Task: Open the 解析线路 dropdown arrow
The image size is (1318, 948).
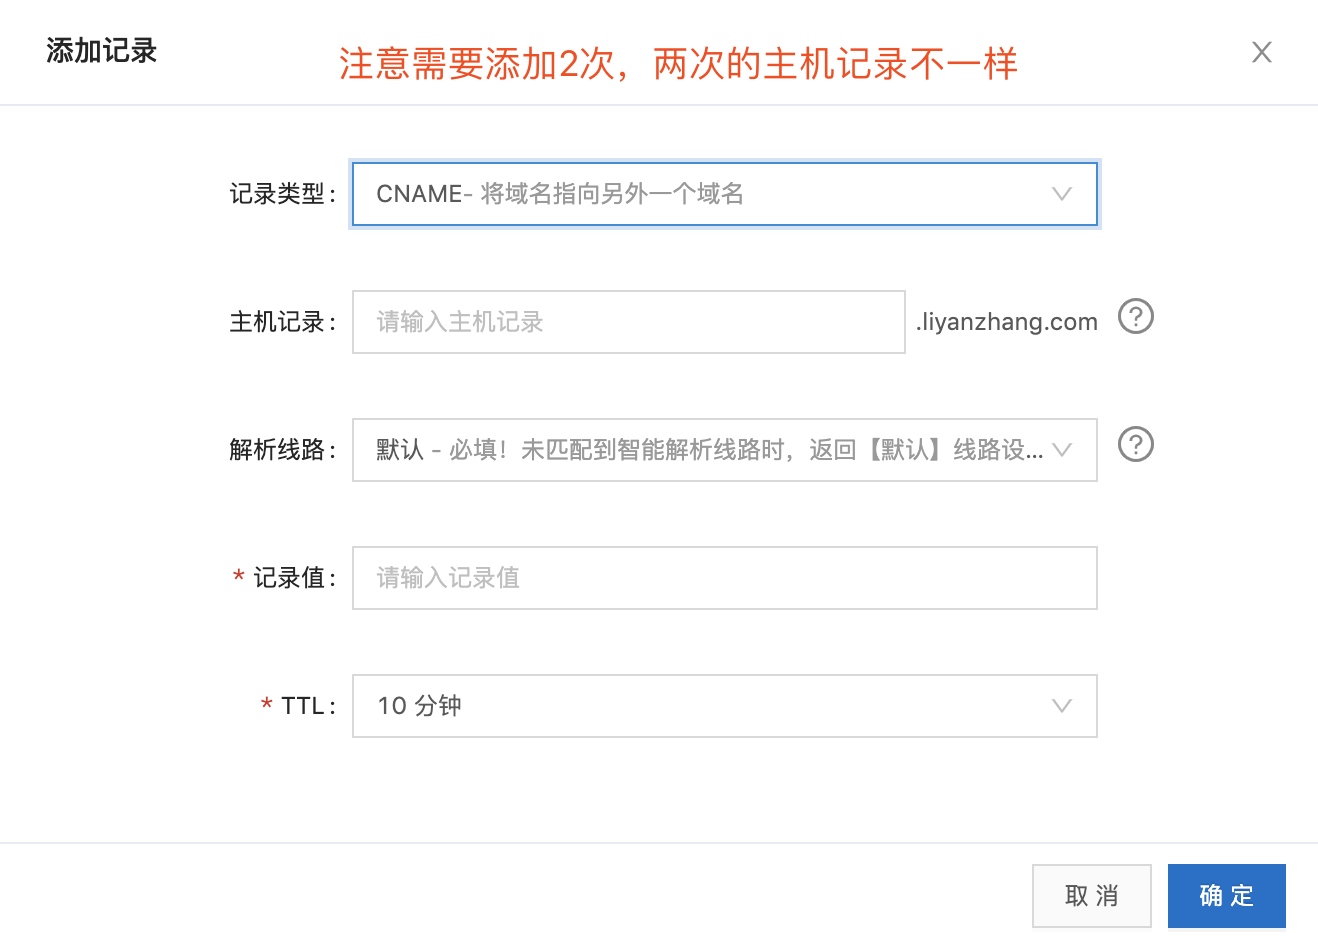Action: click(1062, 450)
